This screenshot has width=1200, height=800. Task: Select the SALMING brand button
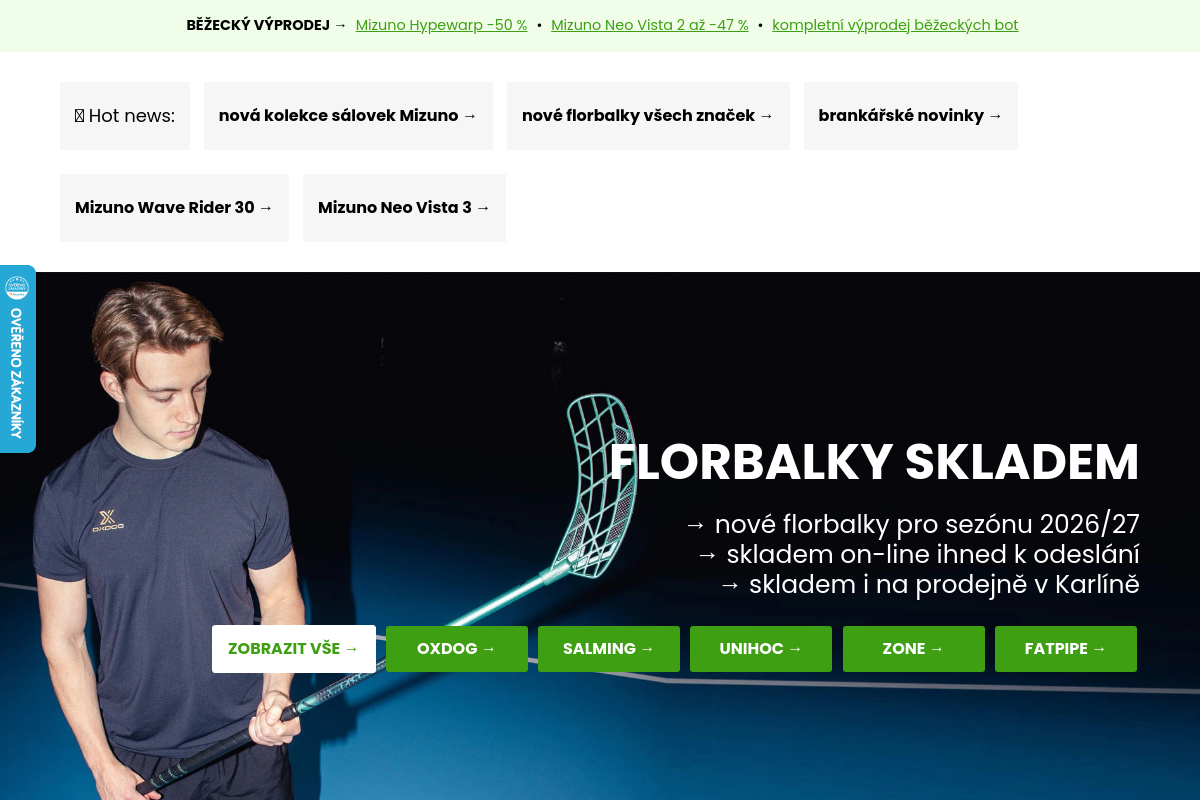pyautogui.click(x=609, y=649)
